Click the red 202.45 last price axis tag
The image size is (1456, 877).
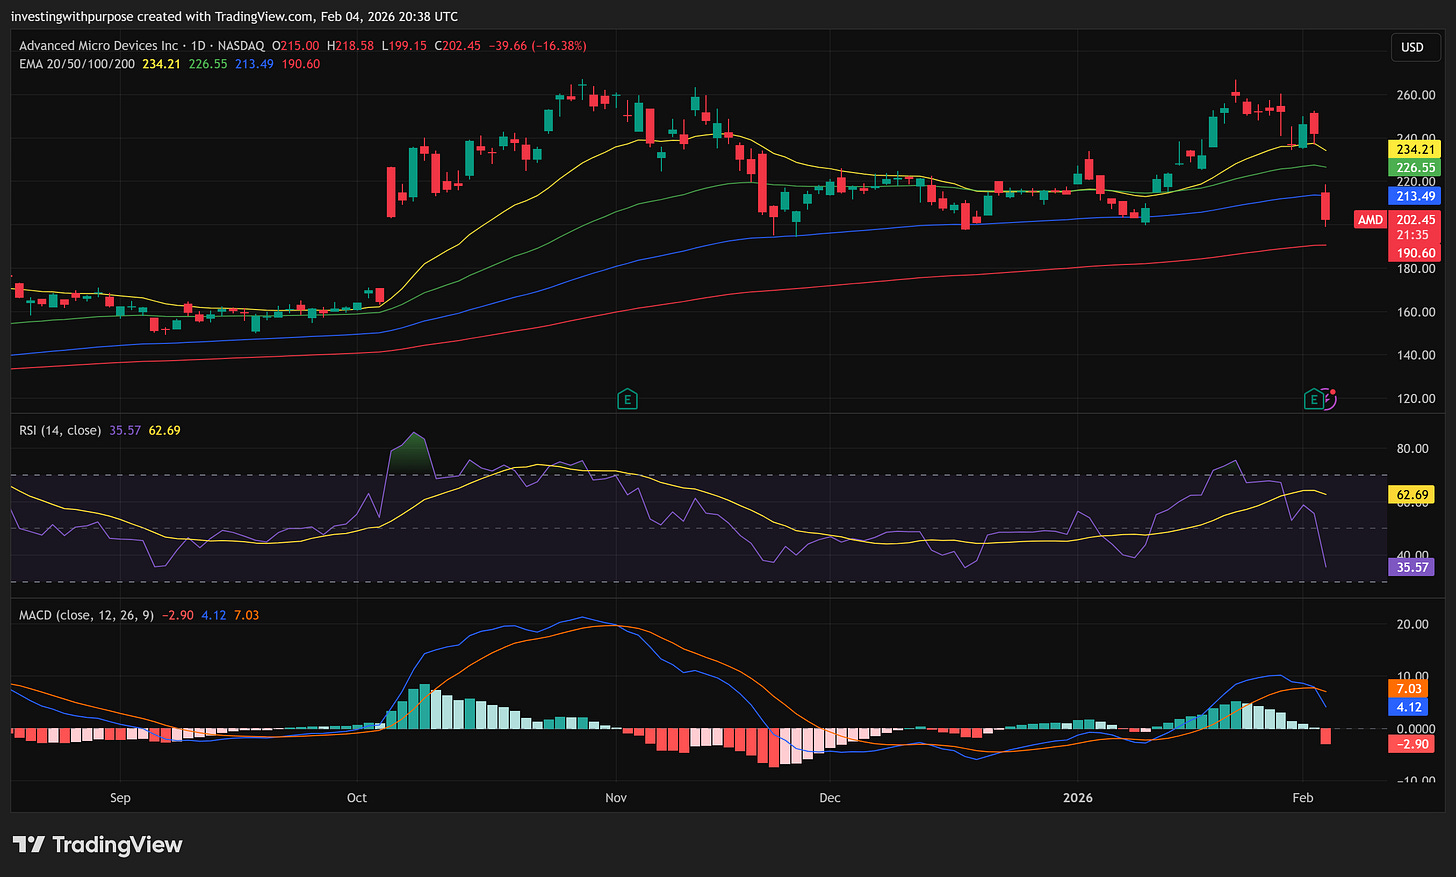(1415, 220)
